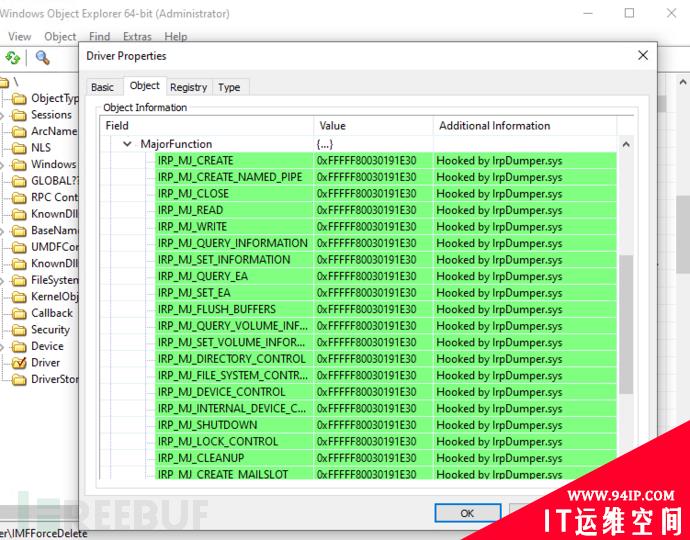Open the View menu

tap(20, 37)
